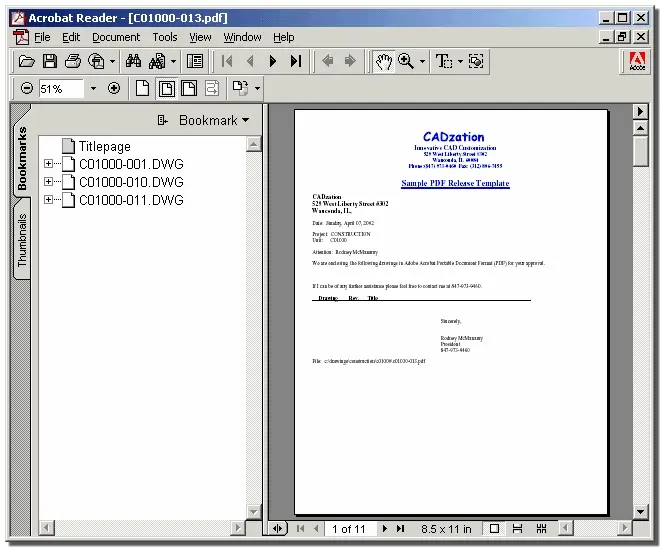Click the status bar navigation pane toggle

pos(277,528)
